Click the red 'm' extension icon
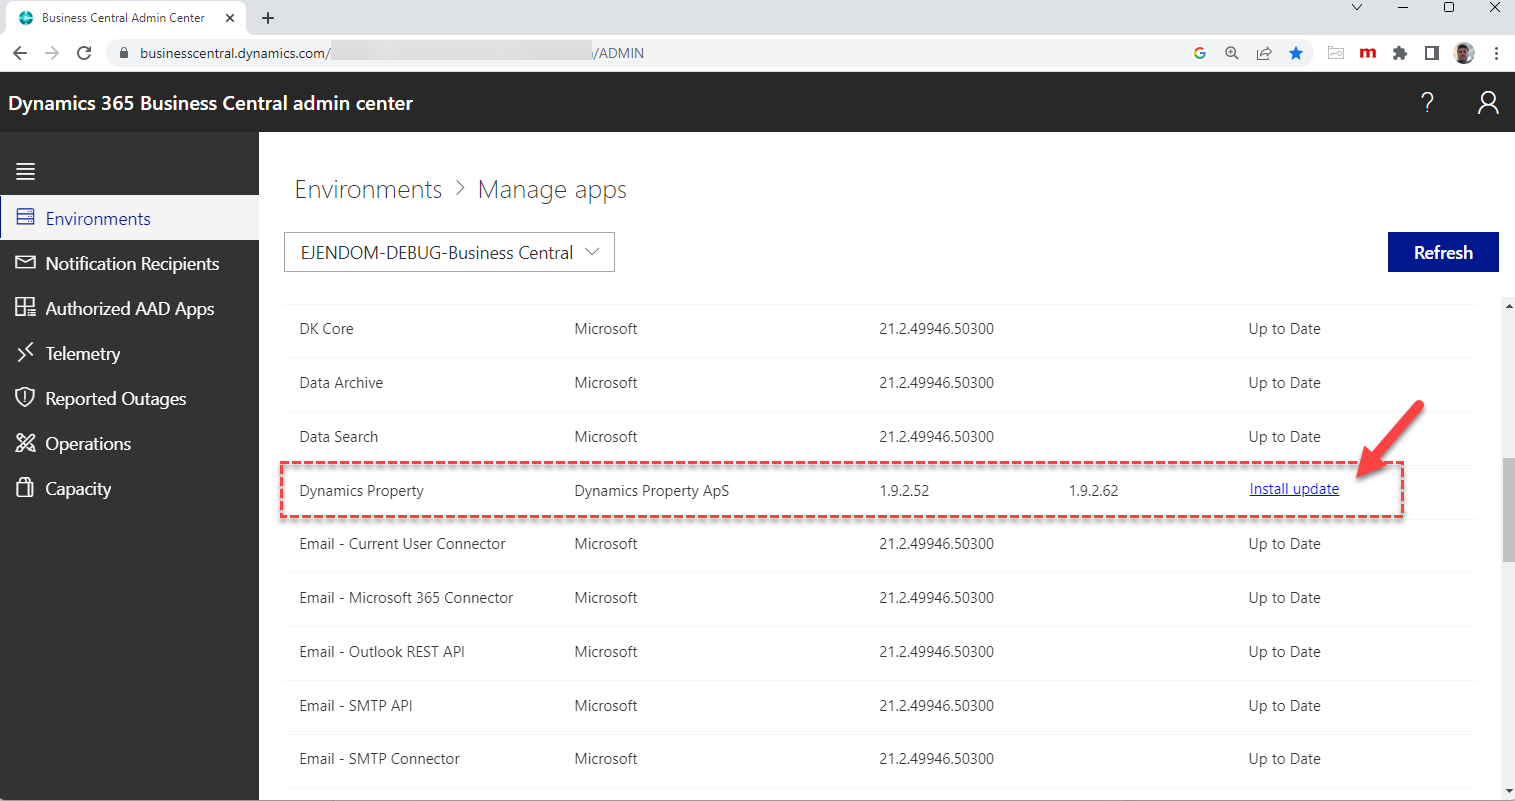Image resolution: width=1515 pixels, height=801 pixels. [x=1368, y=53]
